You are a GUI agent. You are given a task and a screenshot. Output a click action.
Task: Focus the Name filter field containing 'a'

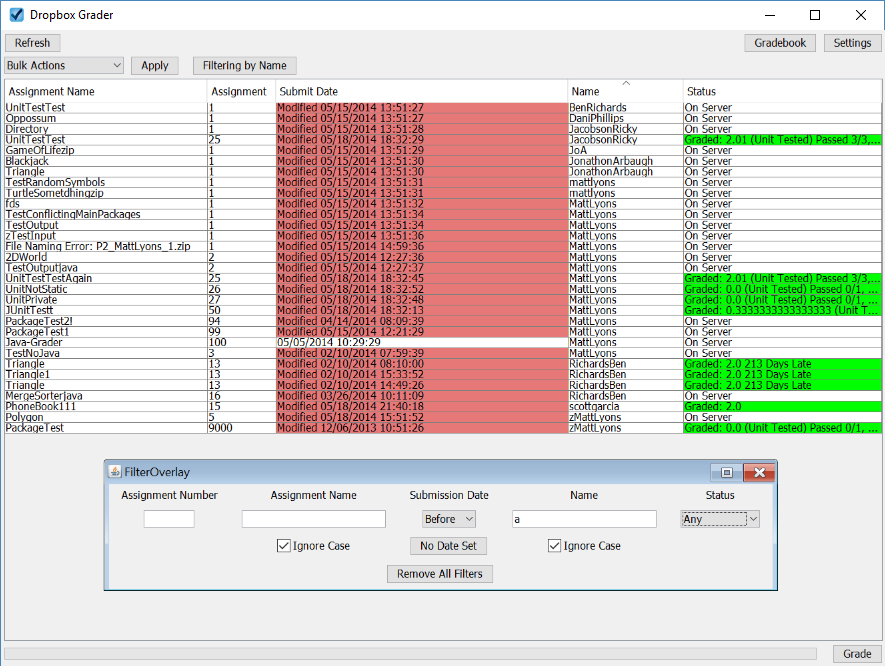click(584, 519)
